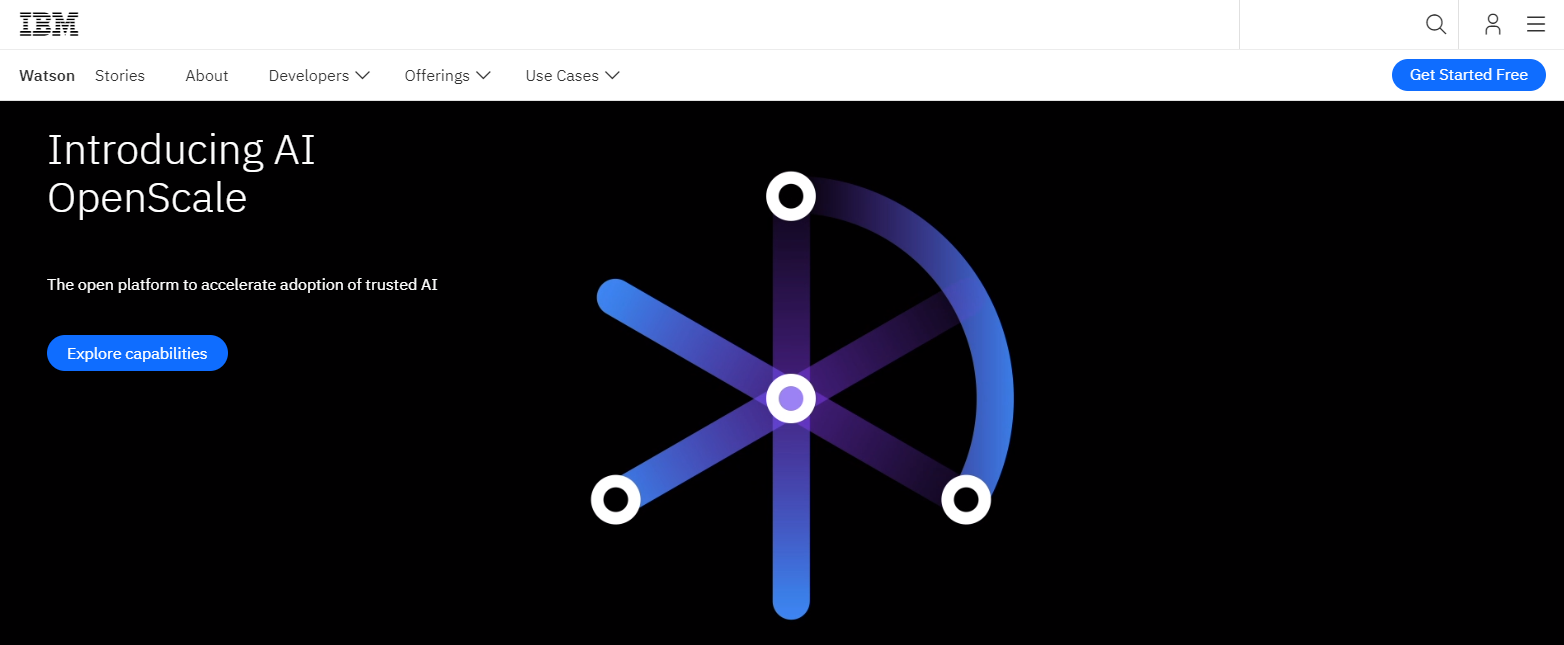Click the center purple node of the wheel graphic
This screenshot has width=1564, height=645.
tap(790, 398)
